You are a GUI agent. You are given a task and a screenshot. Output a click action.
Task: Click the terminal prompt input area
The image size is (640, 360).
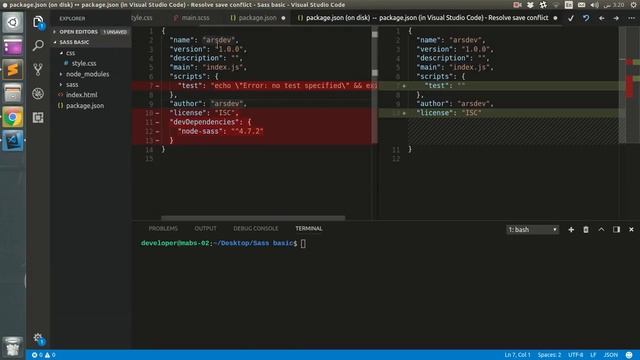pos(303,243)
